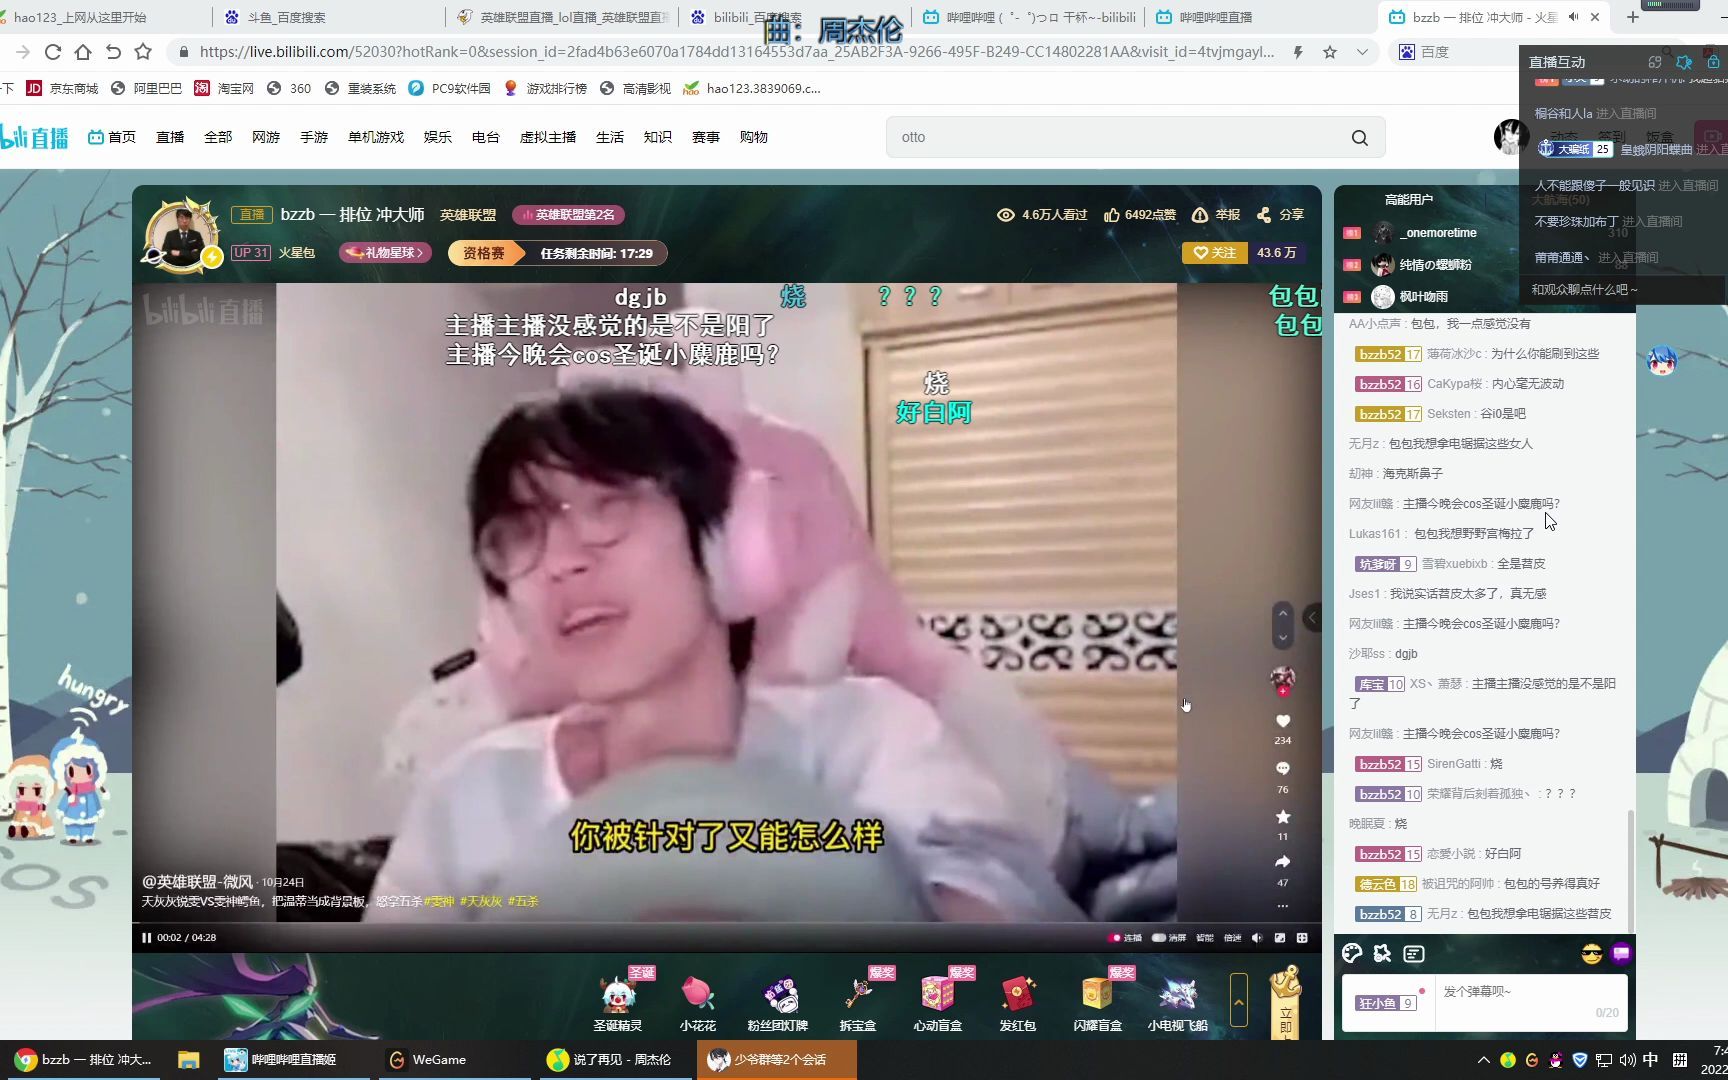The width and height of the screenshot is (1728, 1080).
Task: Click the 6492点赞 like counter
Action: coord(1140,215)
